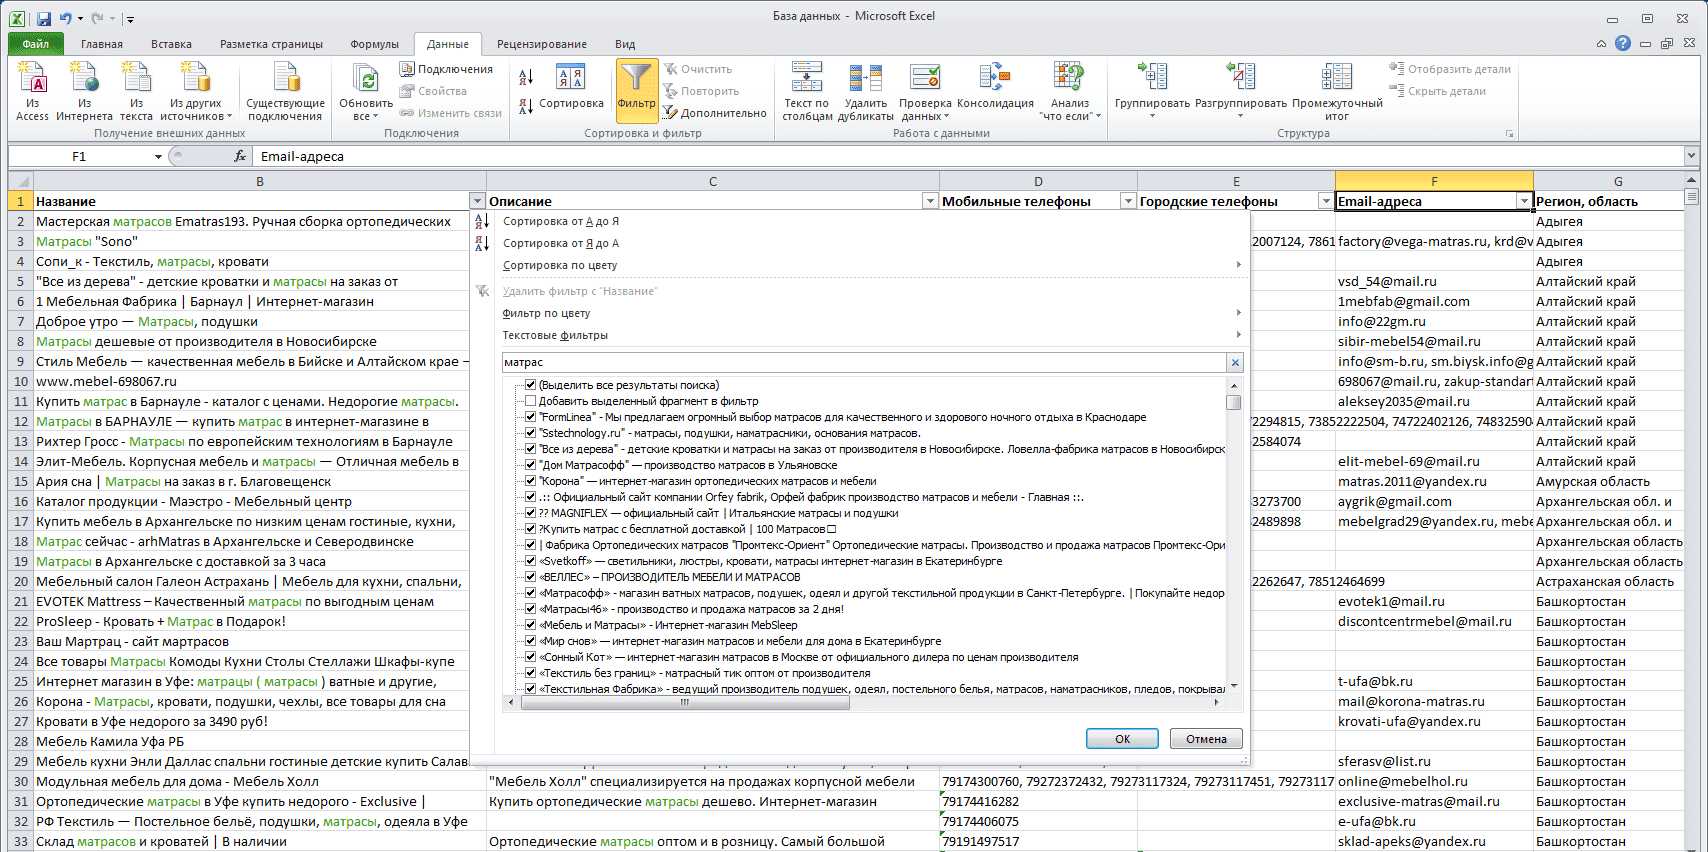Confirm the filter with OK
Viewport: 1708px width, 852px height.
point(1122,739)
